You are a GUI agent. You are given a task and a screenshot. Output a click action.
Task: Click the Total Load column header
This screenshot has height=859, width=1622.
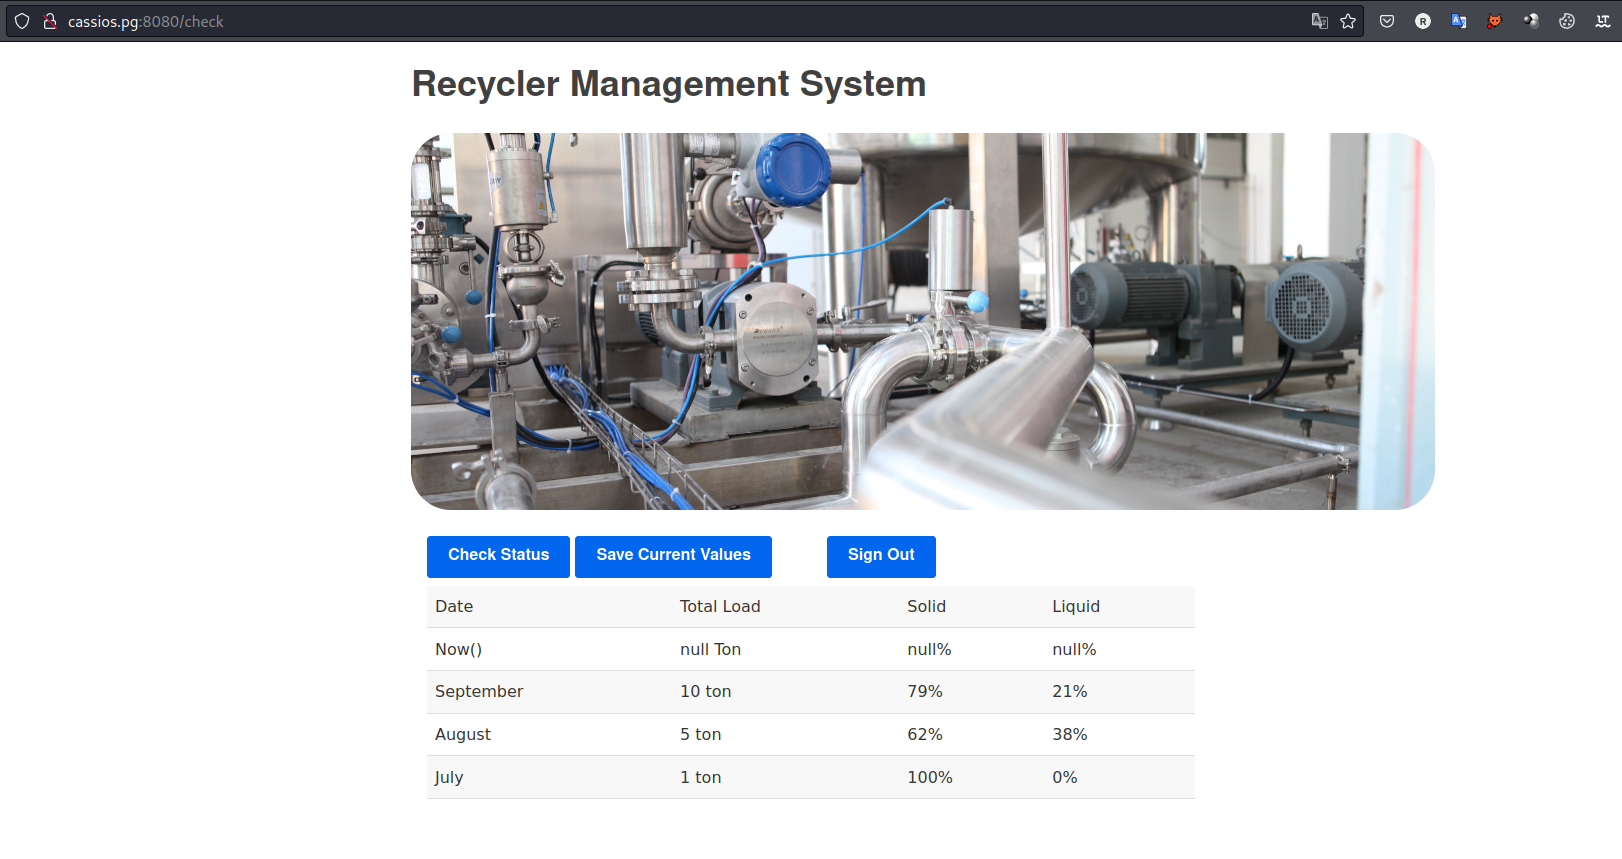[720, 606]
